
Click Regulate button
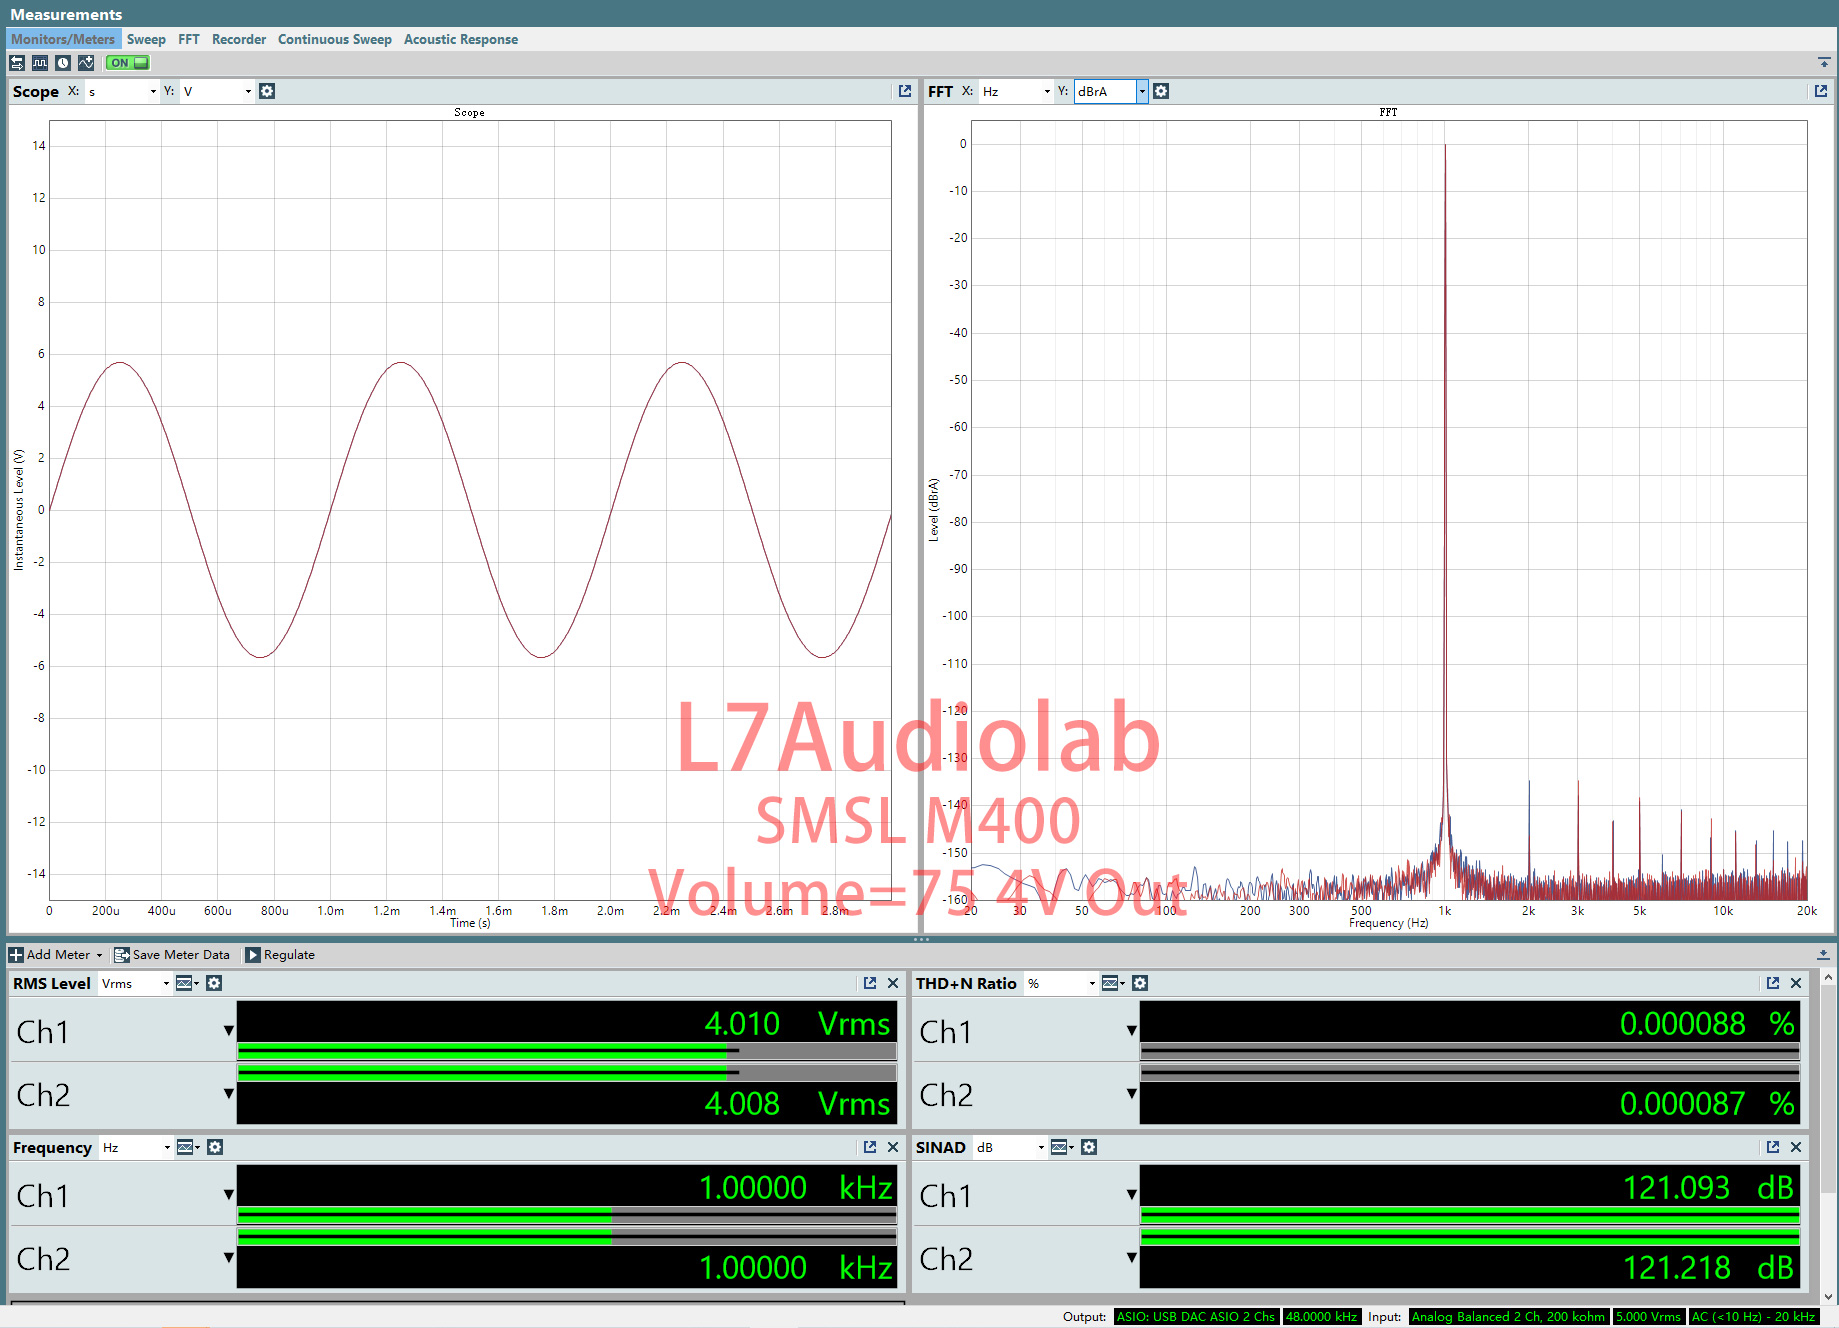point(281,954)
